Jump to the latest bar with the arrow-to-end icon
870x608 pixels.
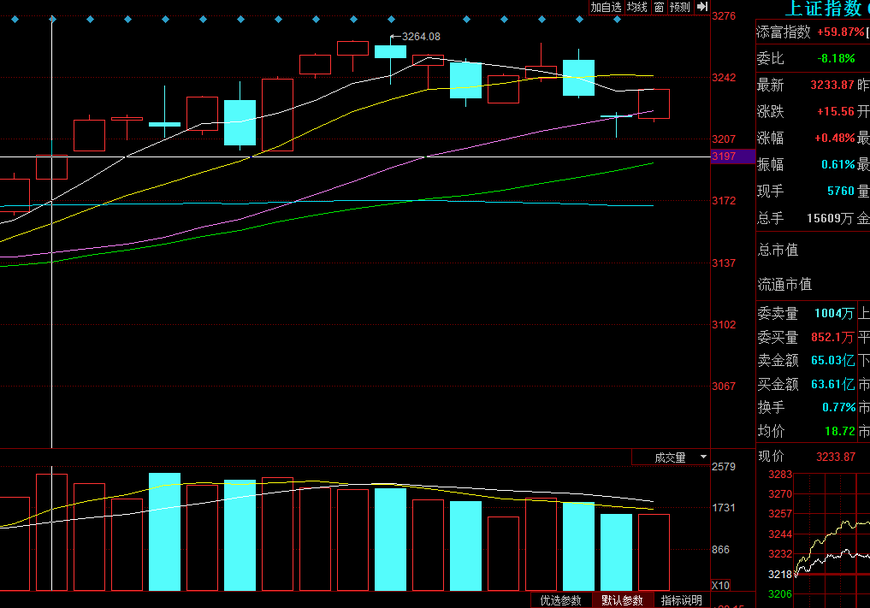(702, 7)
